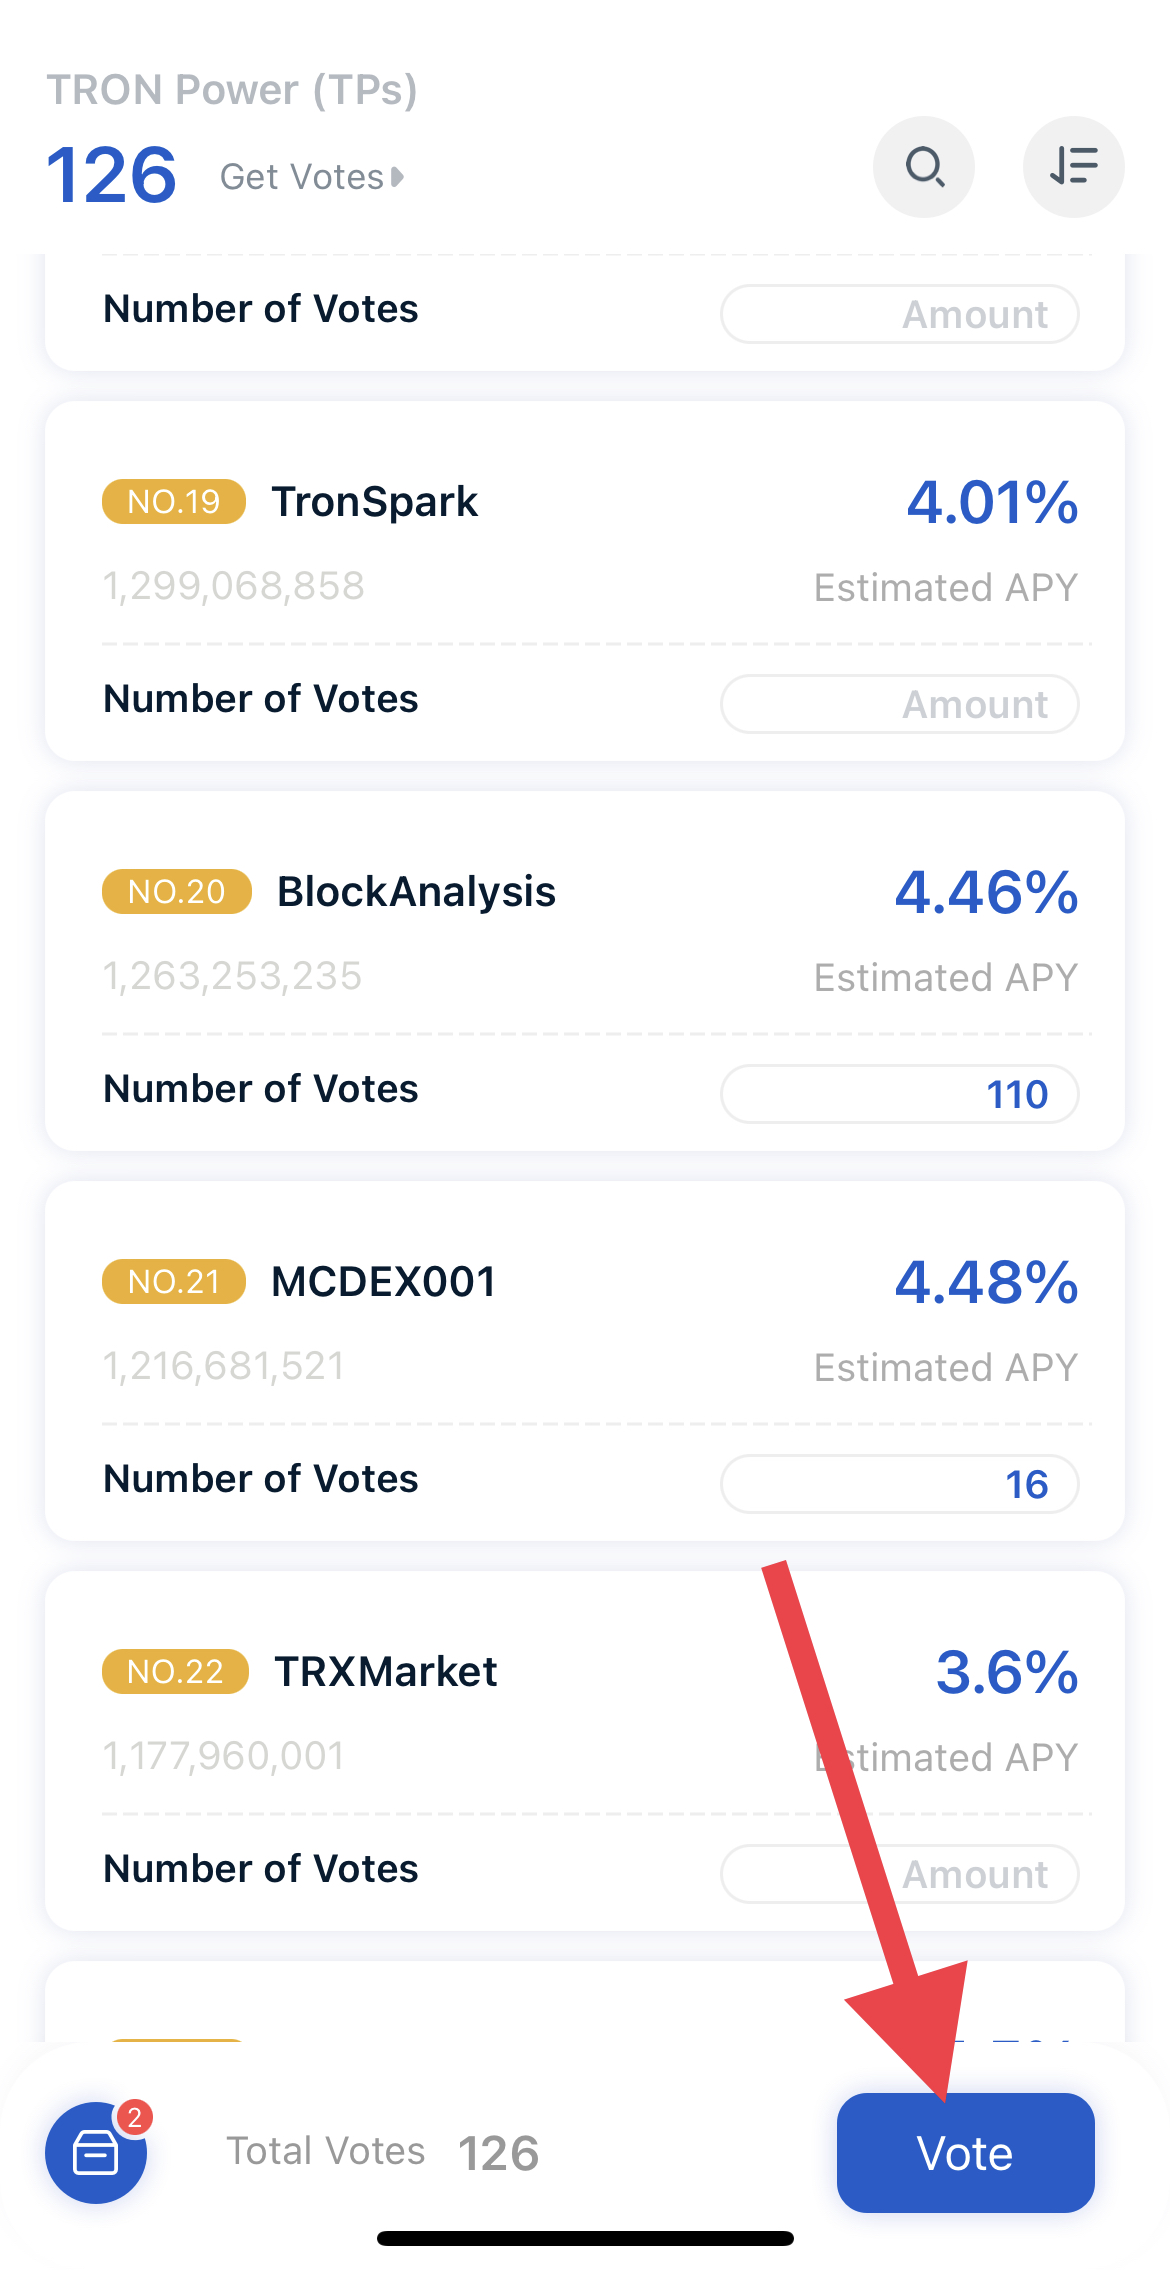Viewport: 1170px width, 2270px height.
Task: Select the TronSpark votes amount field
Action: click(899, 704)
